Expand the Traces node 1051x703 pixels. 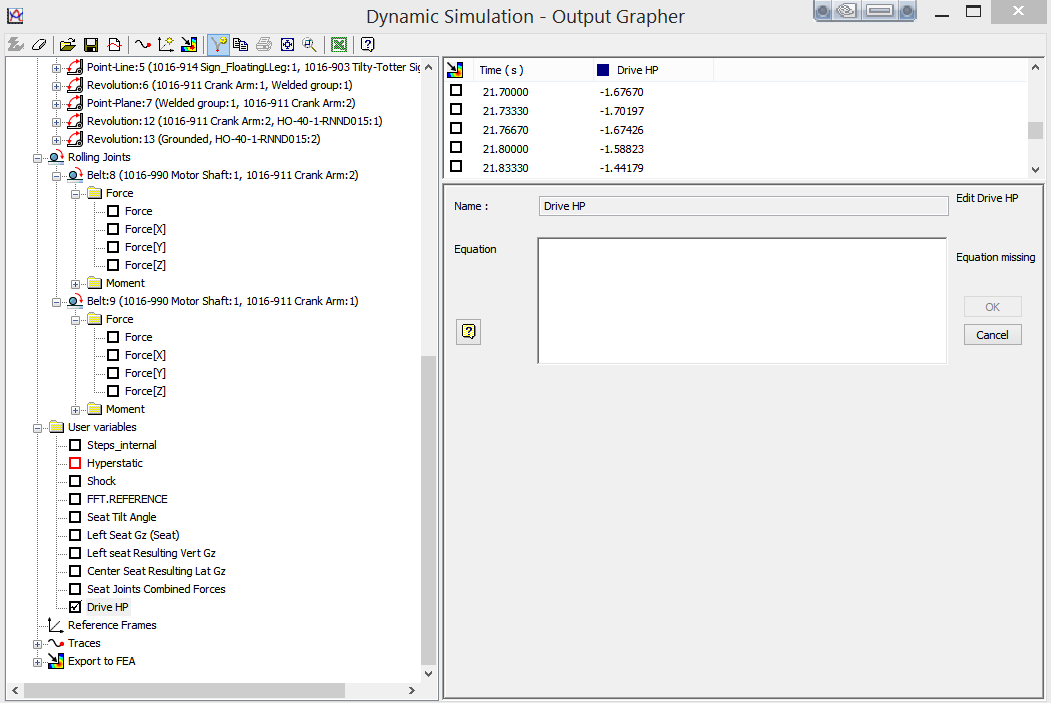[38, 644]
